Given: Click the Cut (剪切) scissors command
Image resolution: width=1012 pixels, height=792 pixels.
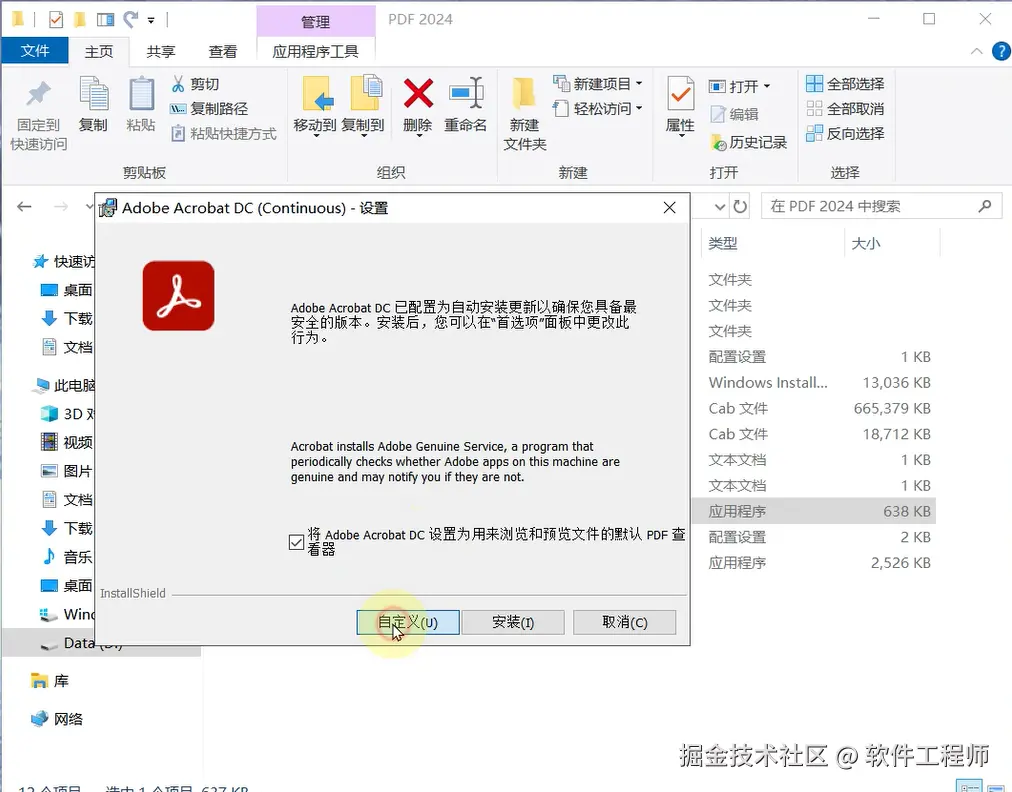Looking at the screenshot, I should (x=196, y=84).
